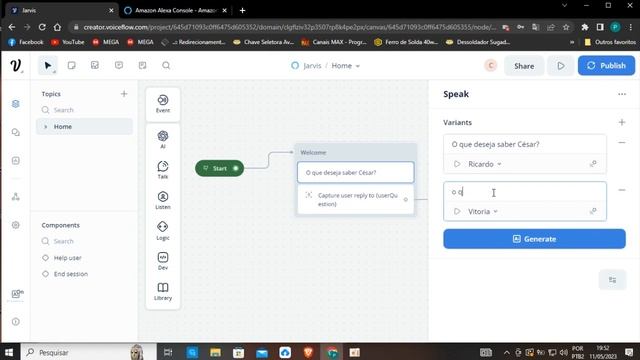Screen dimensions: 640x360
Task: Click the Topics search field
Action: coord(84,110)
